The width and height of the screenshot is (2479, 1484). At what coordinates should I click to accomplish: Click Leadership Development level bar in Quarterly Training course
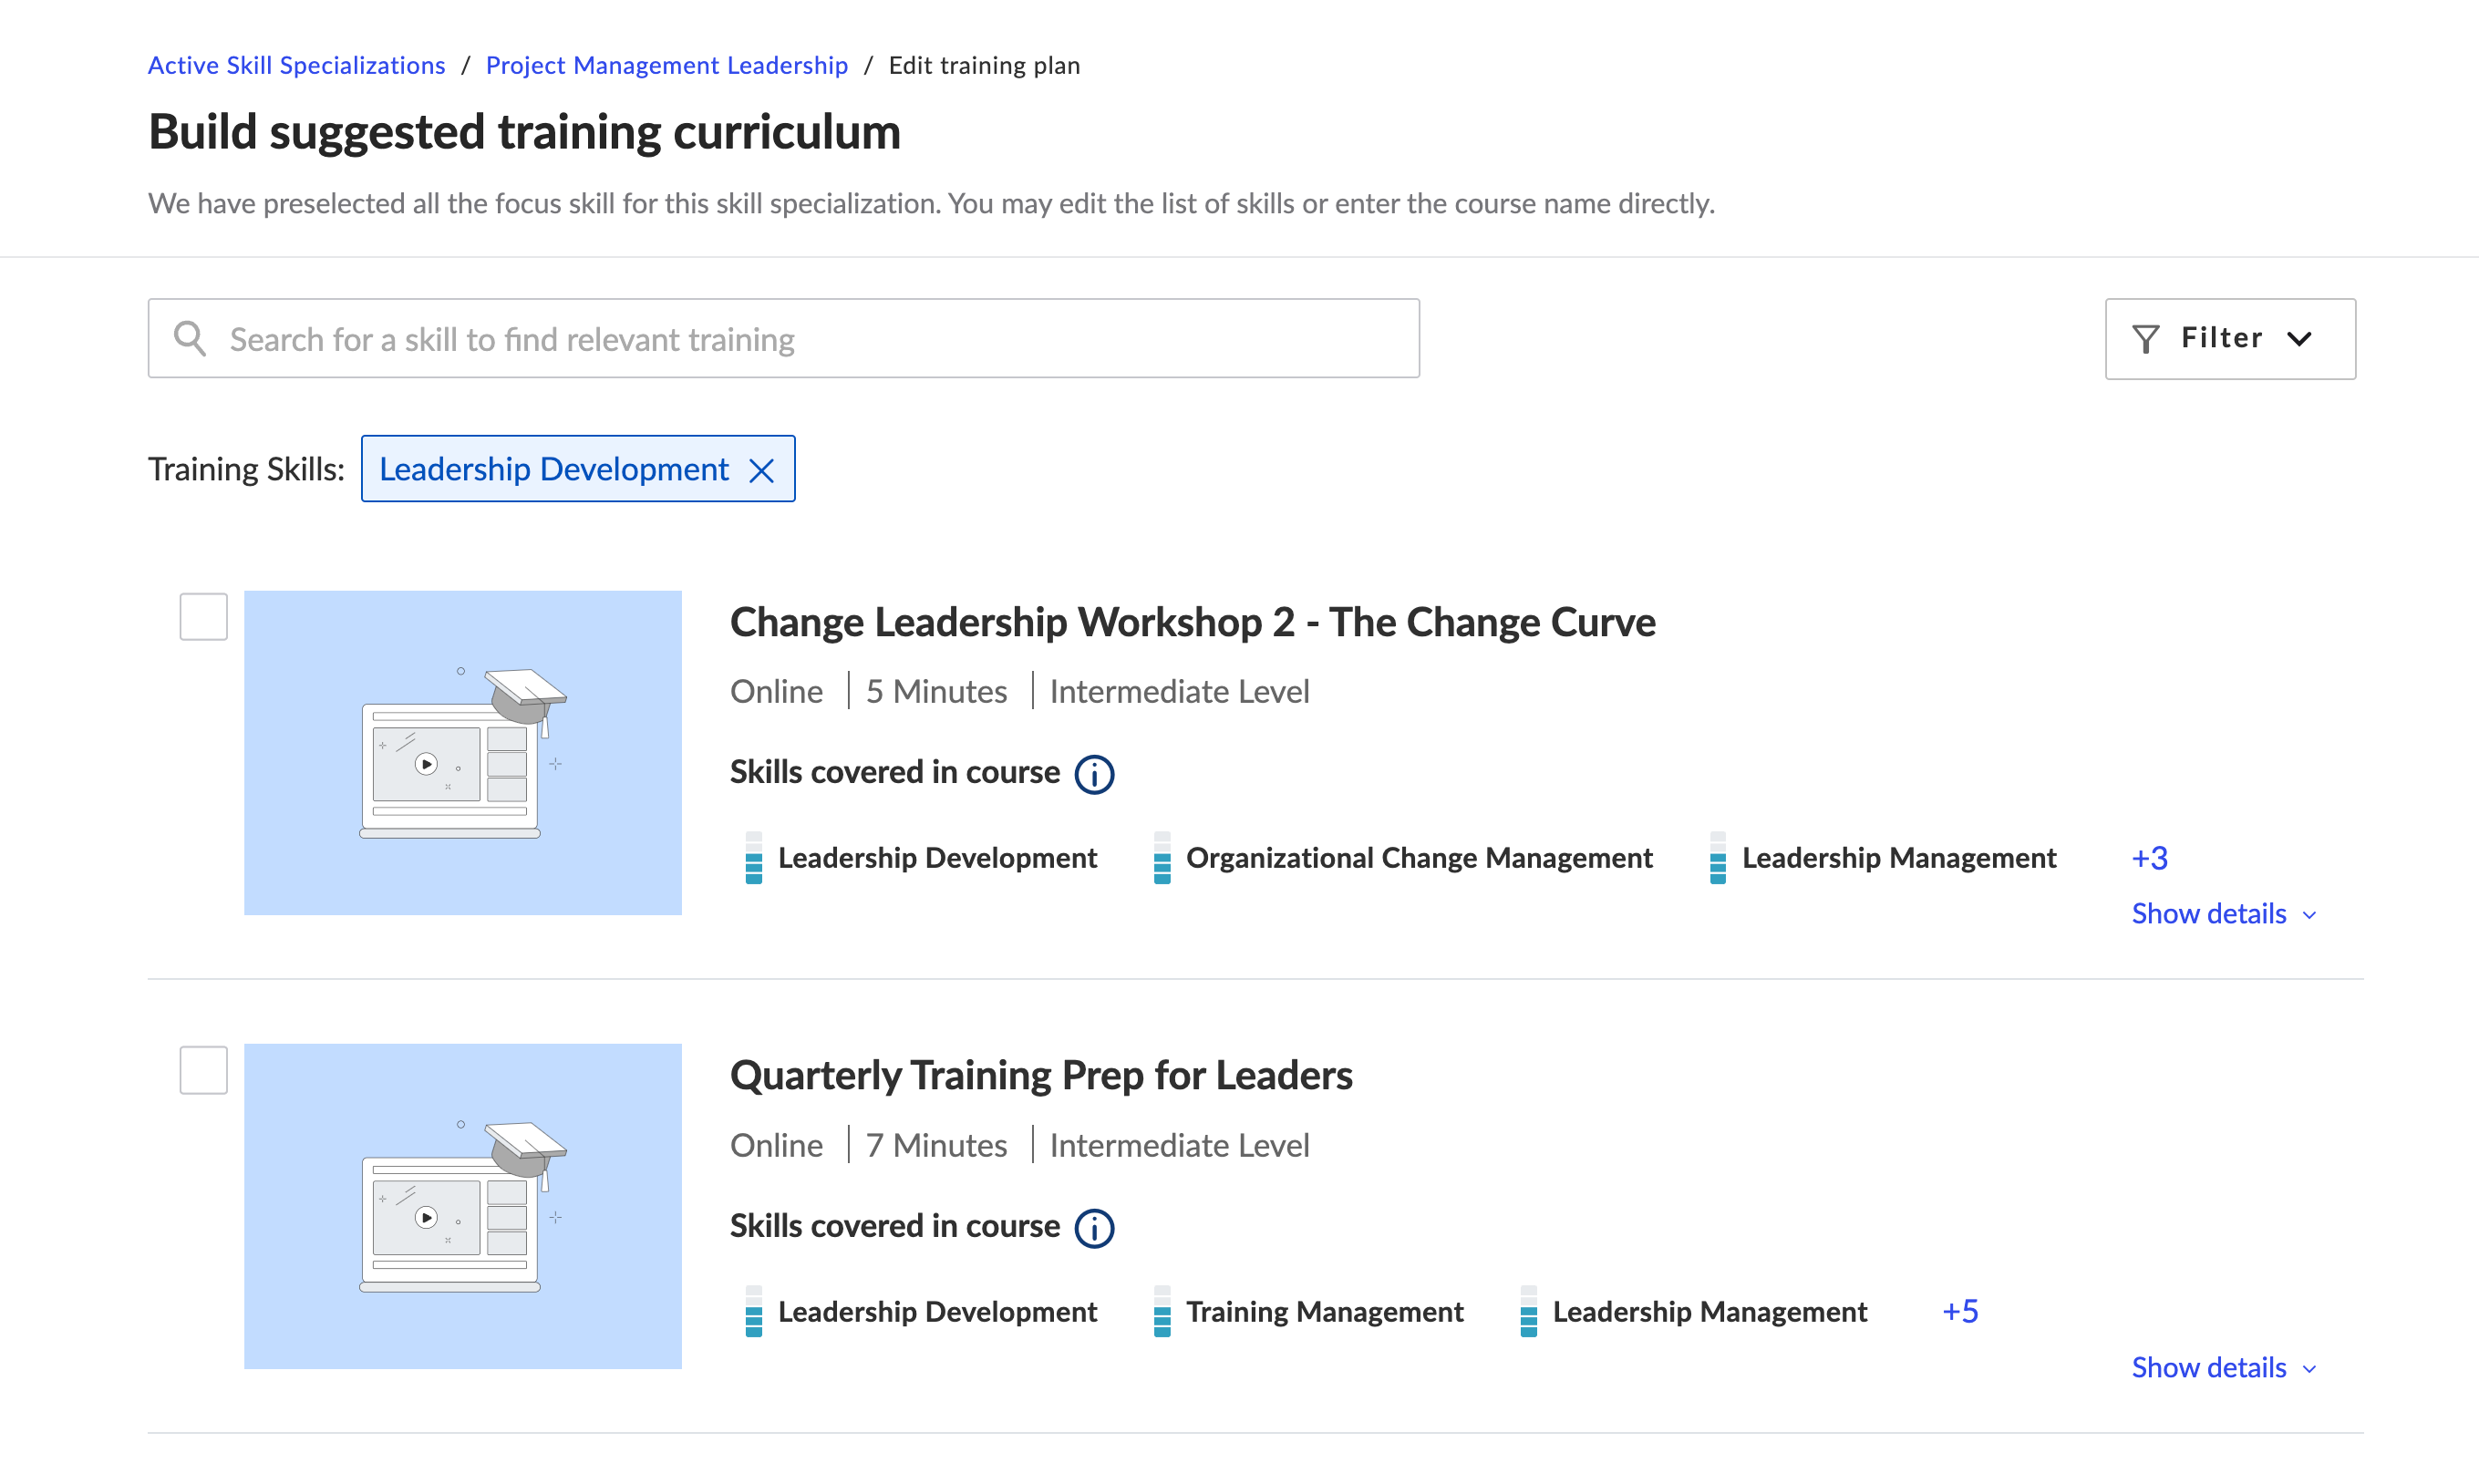tap(754, 1312)
